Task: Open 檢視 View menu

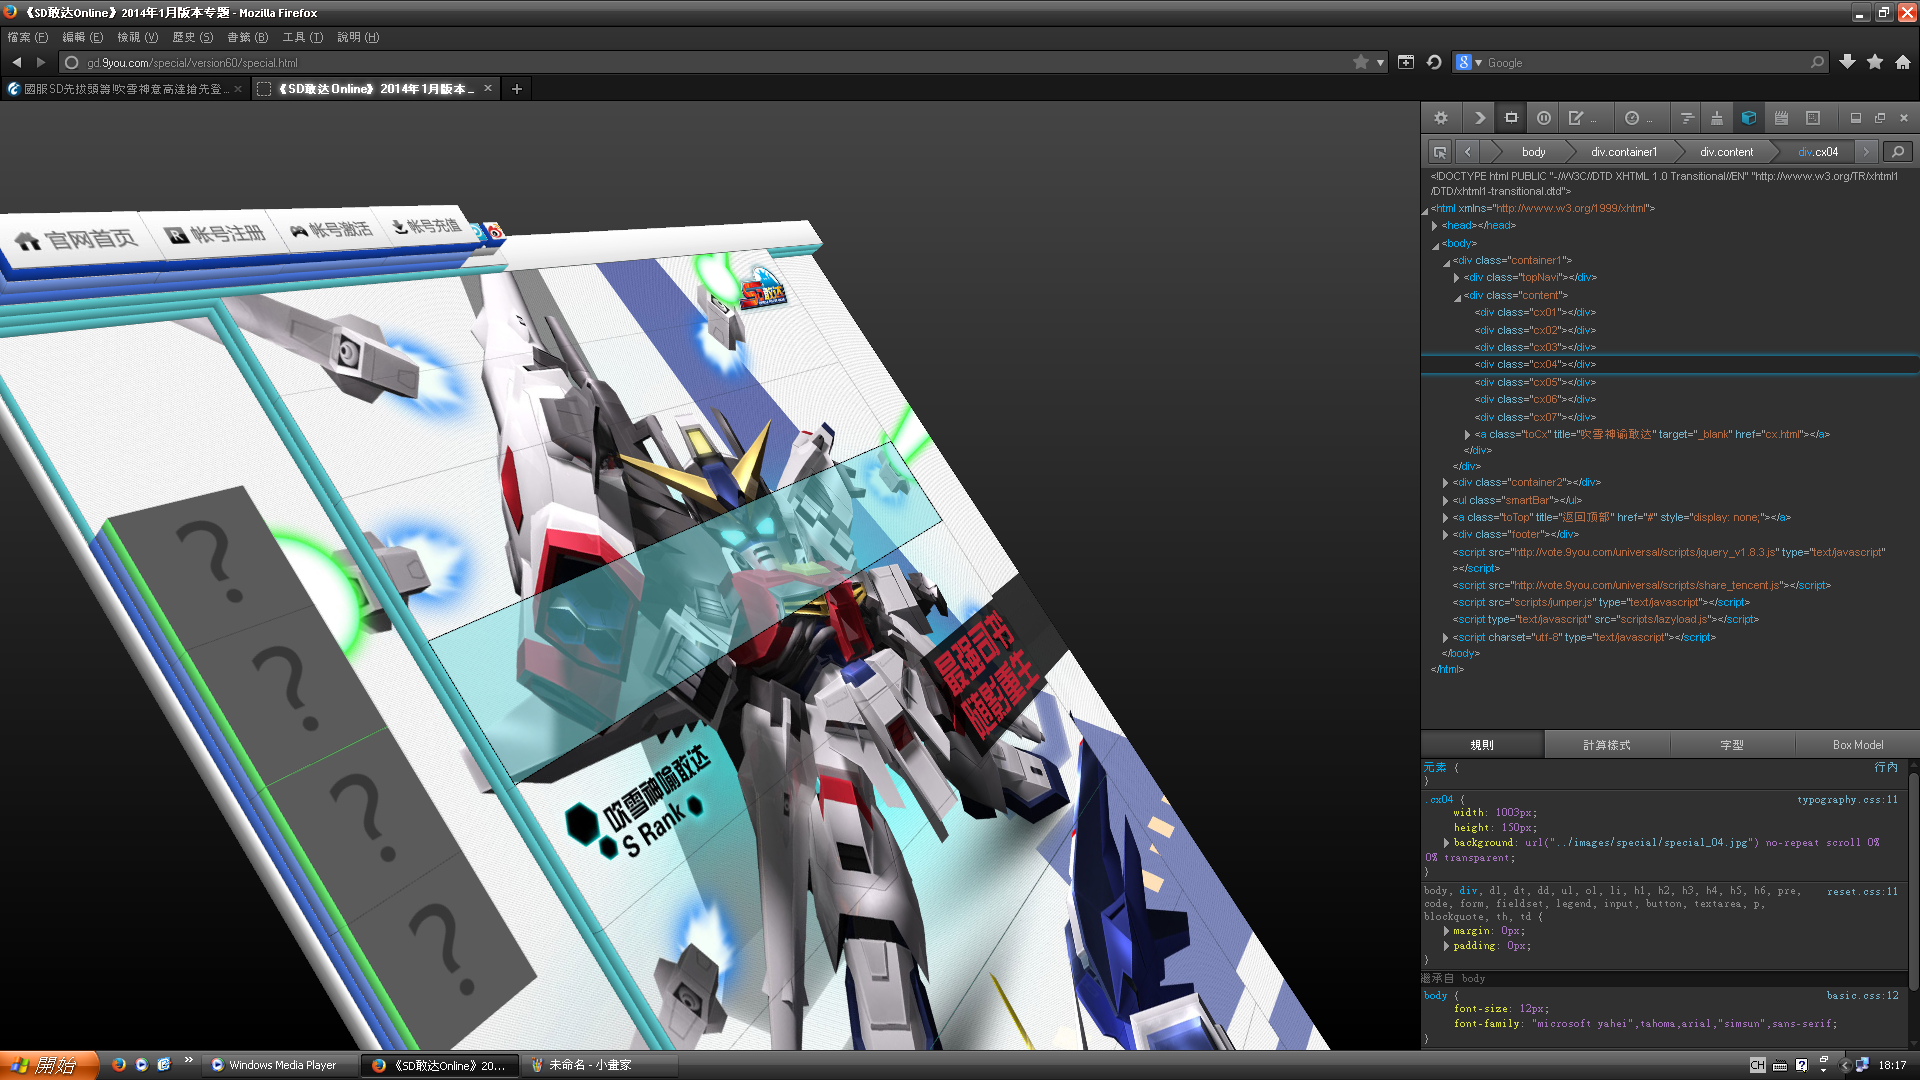Action: pyautogui.click(x=138, y=37)
